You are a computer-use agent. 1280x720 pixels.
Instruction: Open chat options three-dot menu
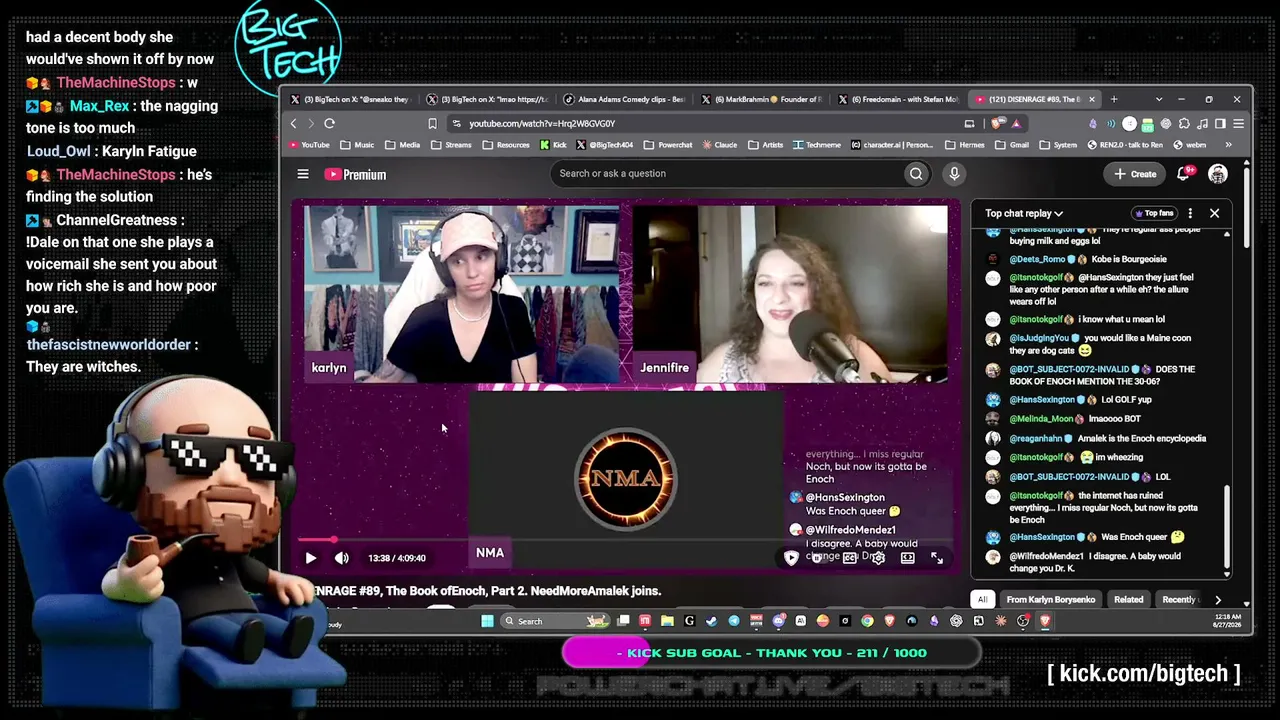point(1190,213)
